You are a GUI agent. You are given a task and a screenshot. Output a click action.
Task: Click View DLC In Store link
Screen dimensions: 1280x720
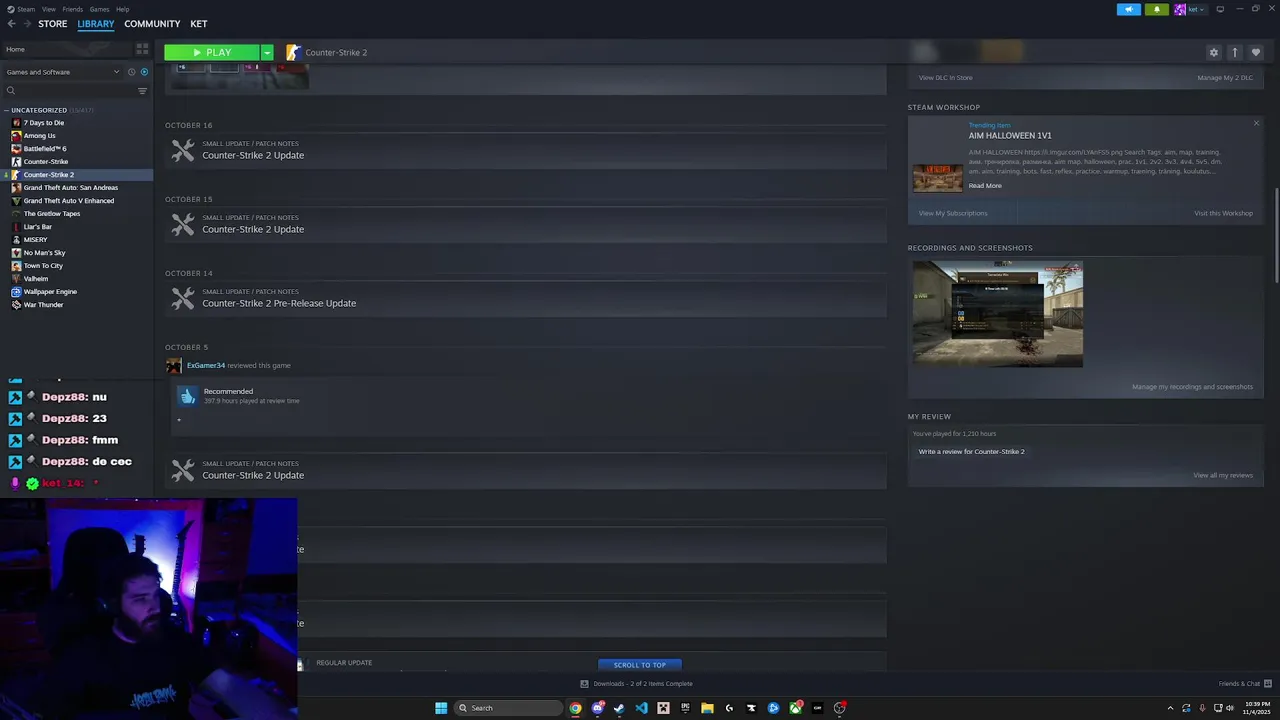tap(946, 78)
